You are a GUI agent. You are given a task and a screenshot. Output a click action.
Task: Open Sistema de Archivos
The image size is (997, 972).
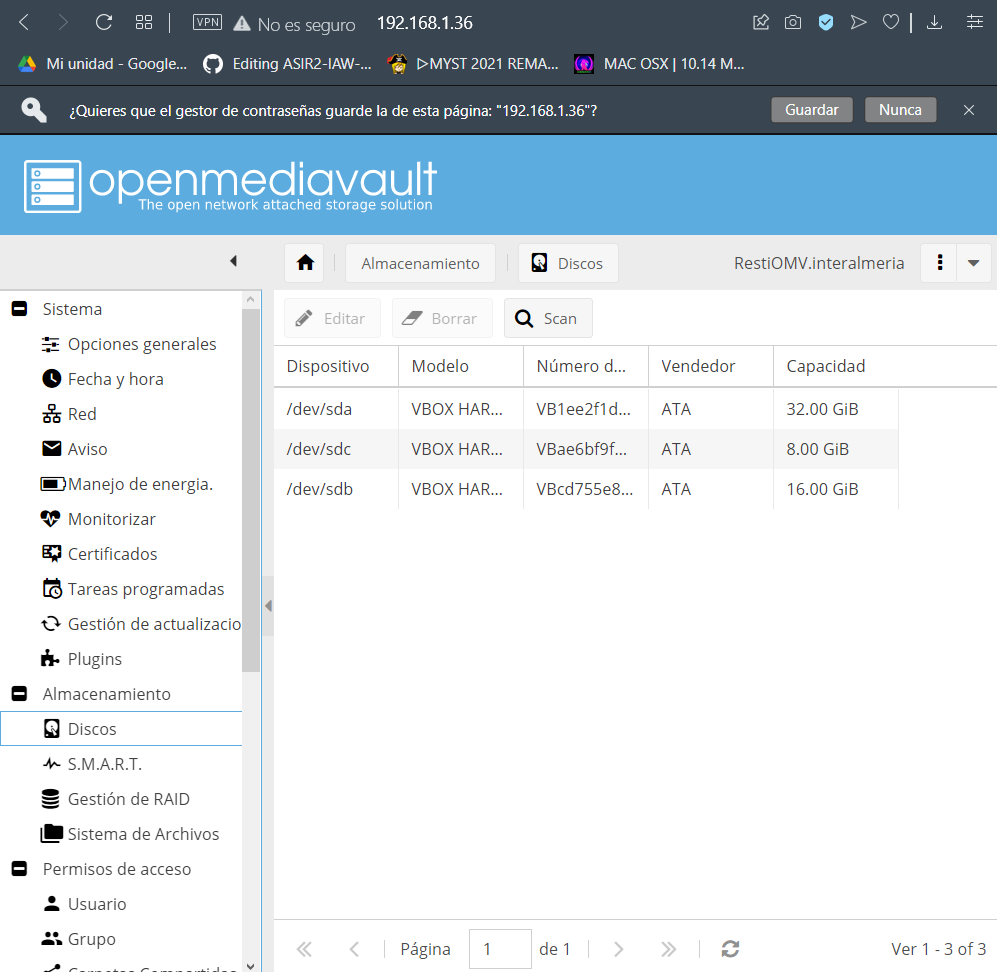tap(130, 833)
